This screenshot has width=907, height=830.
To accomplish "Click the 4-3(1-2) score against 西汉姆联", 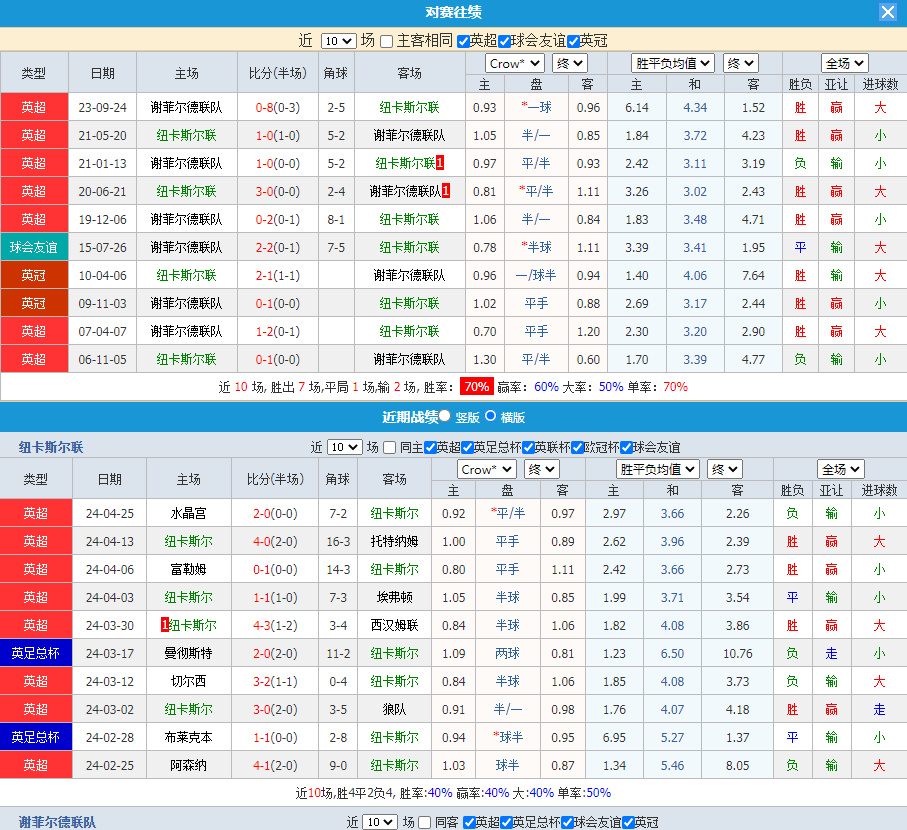I will [275, 625].
